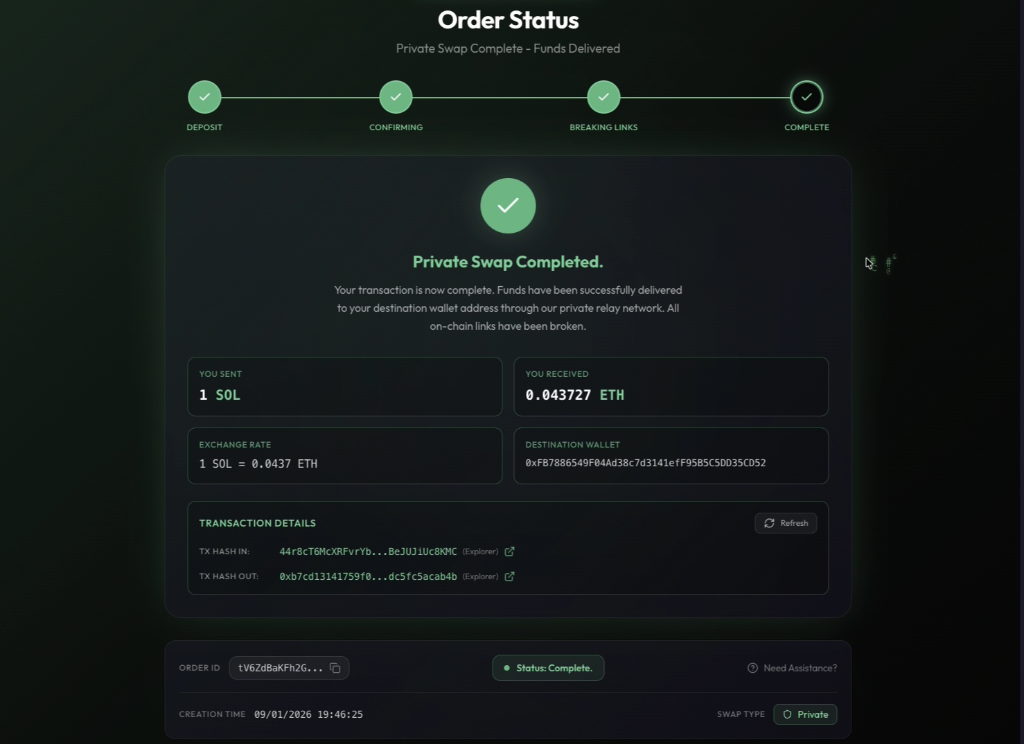Image resolution: width=1024 pixels, height=744 pixels.
Task: Click the Deposit step checkmark circle
Action: coord(204,97)
